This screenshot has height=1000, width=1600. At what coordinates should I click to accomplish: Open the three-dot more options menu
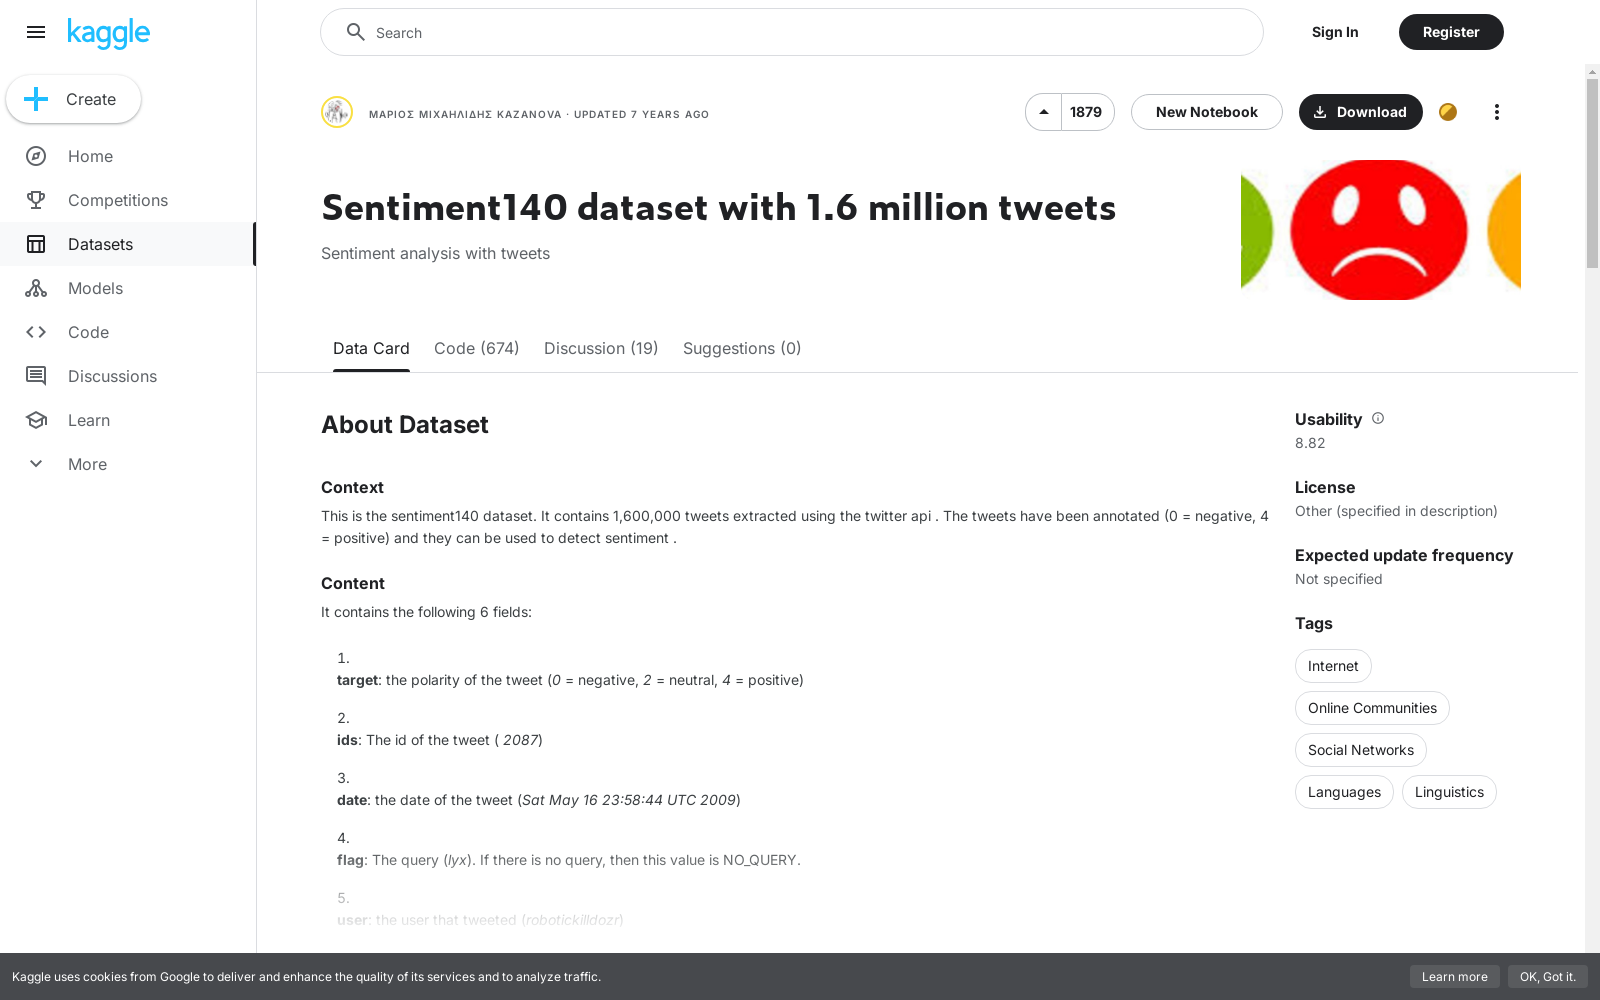coord(1497,112)
